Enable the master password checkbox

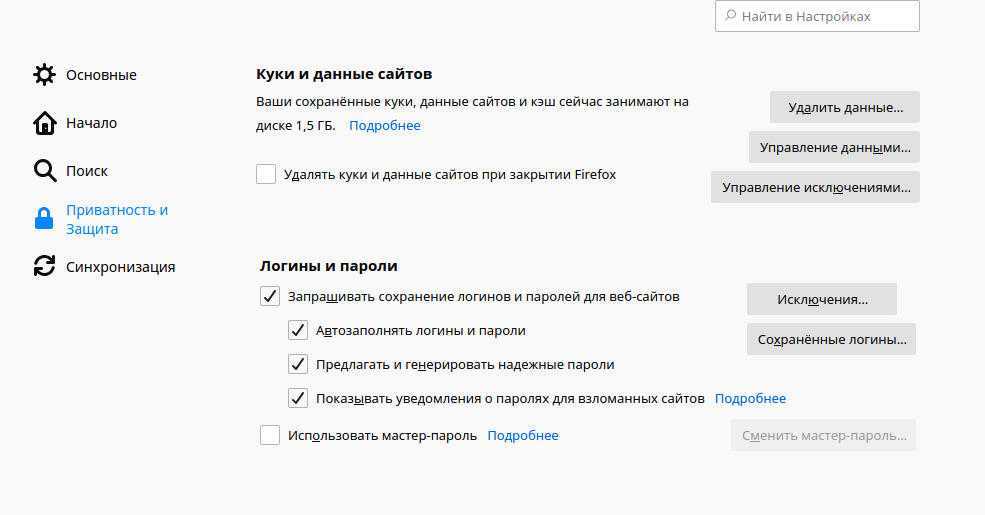click(x=270, y=435)
